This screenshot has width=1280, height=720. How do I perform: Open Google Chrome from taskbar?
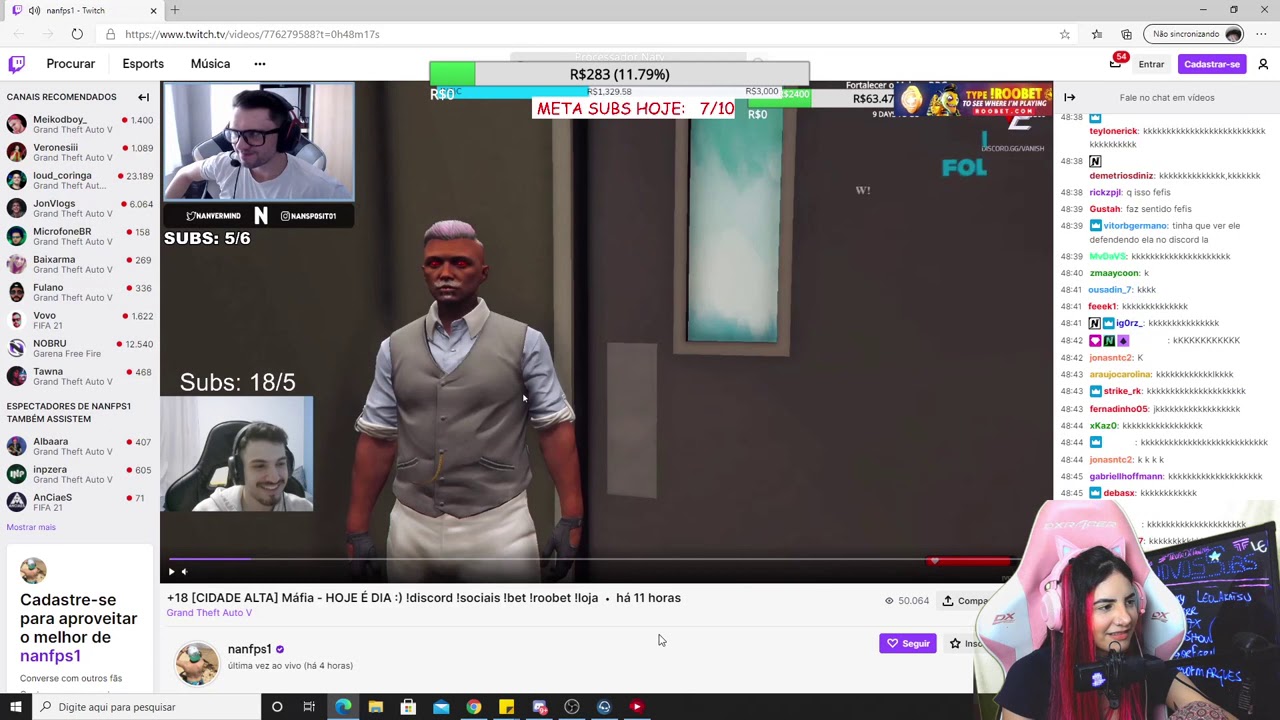coord(474,707)
